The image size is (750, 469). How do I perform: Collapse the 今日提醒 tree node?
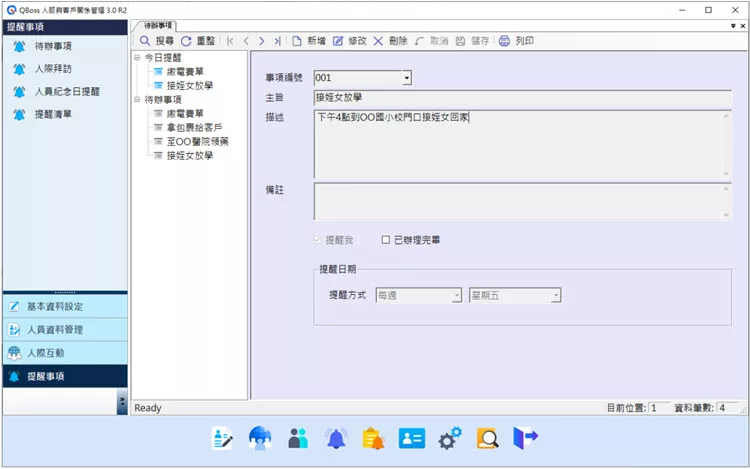coord(136,58)
